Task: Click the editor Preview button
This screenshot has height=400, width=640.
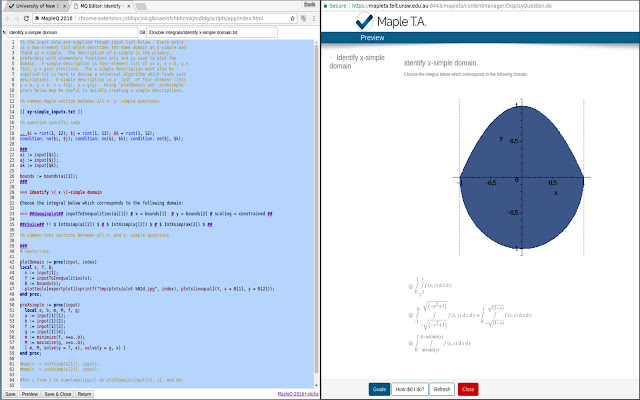Action: (29, 394)
